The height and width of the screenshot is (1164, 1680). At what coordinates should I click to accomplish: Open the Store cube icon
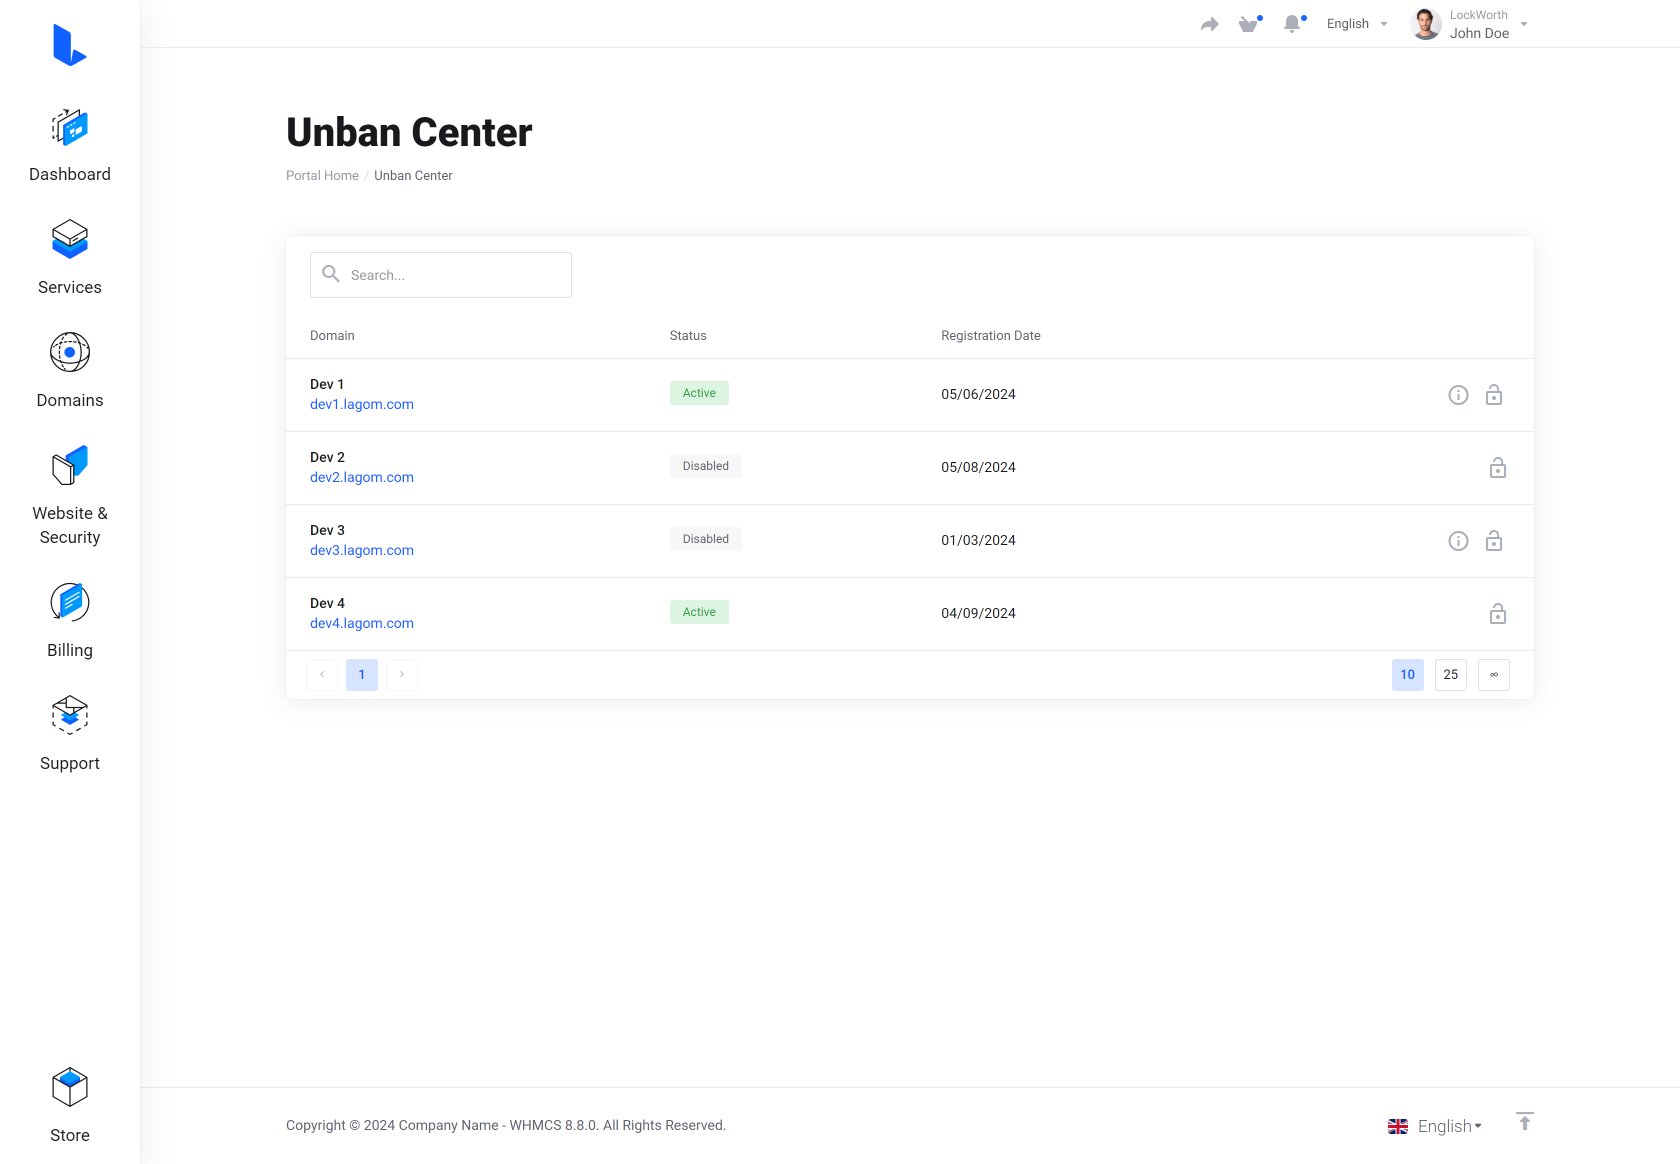[x=70, y=1087]
